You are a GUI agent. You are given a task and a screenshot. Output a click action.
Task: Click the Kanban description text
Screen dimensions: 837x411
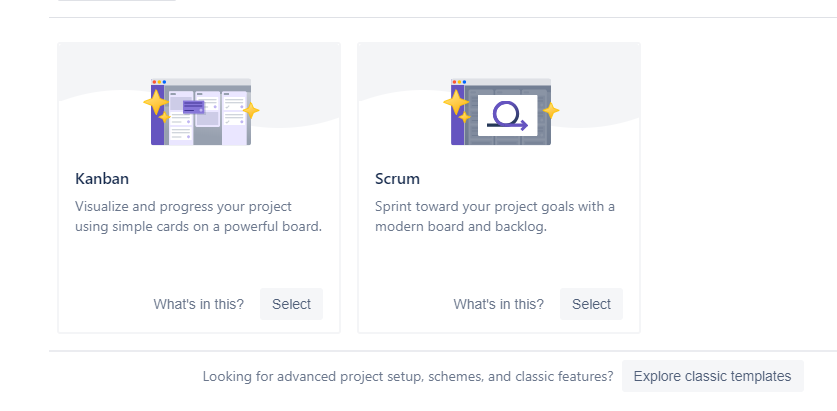199,216
